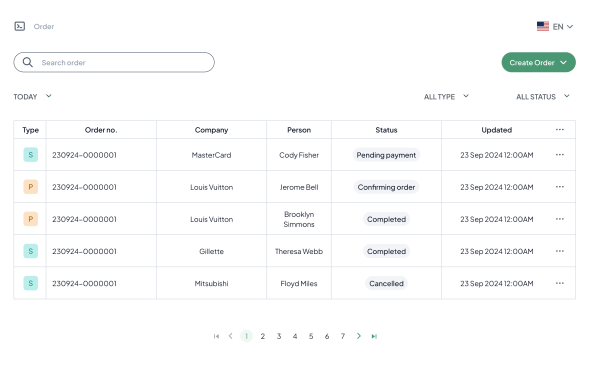Open the EN language selector
The height and width of the screenshot is (386, 600).
(x=555, y=26)
